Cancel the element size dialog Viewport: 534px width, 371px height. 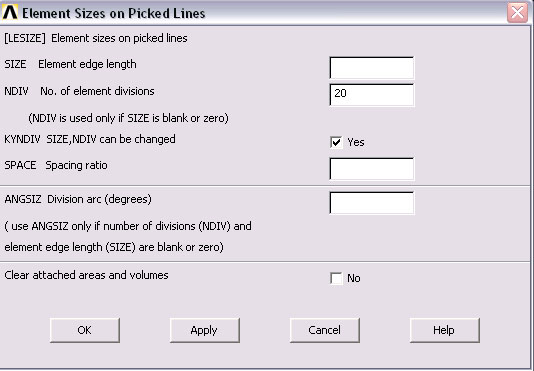325,330
